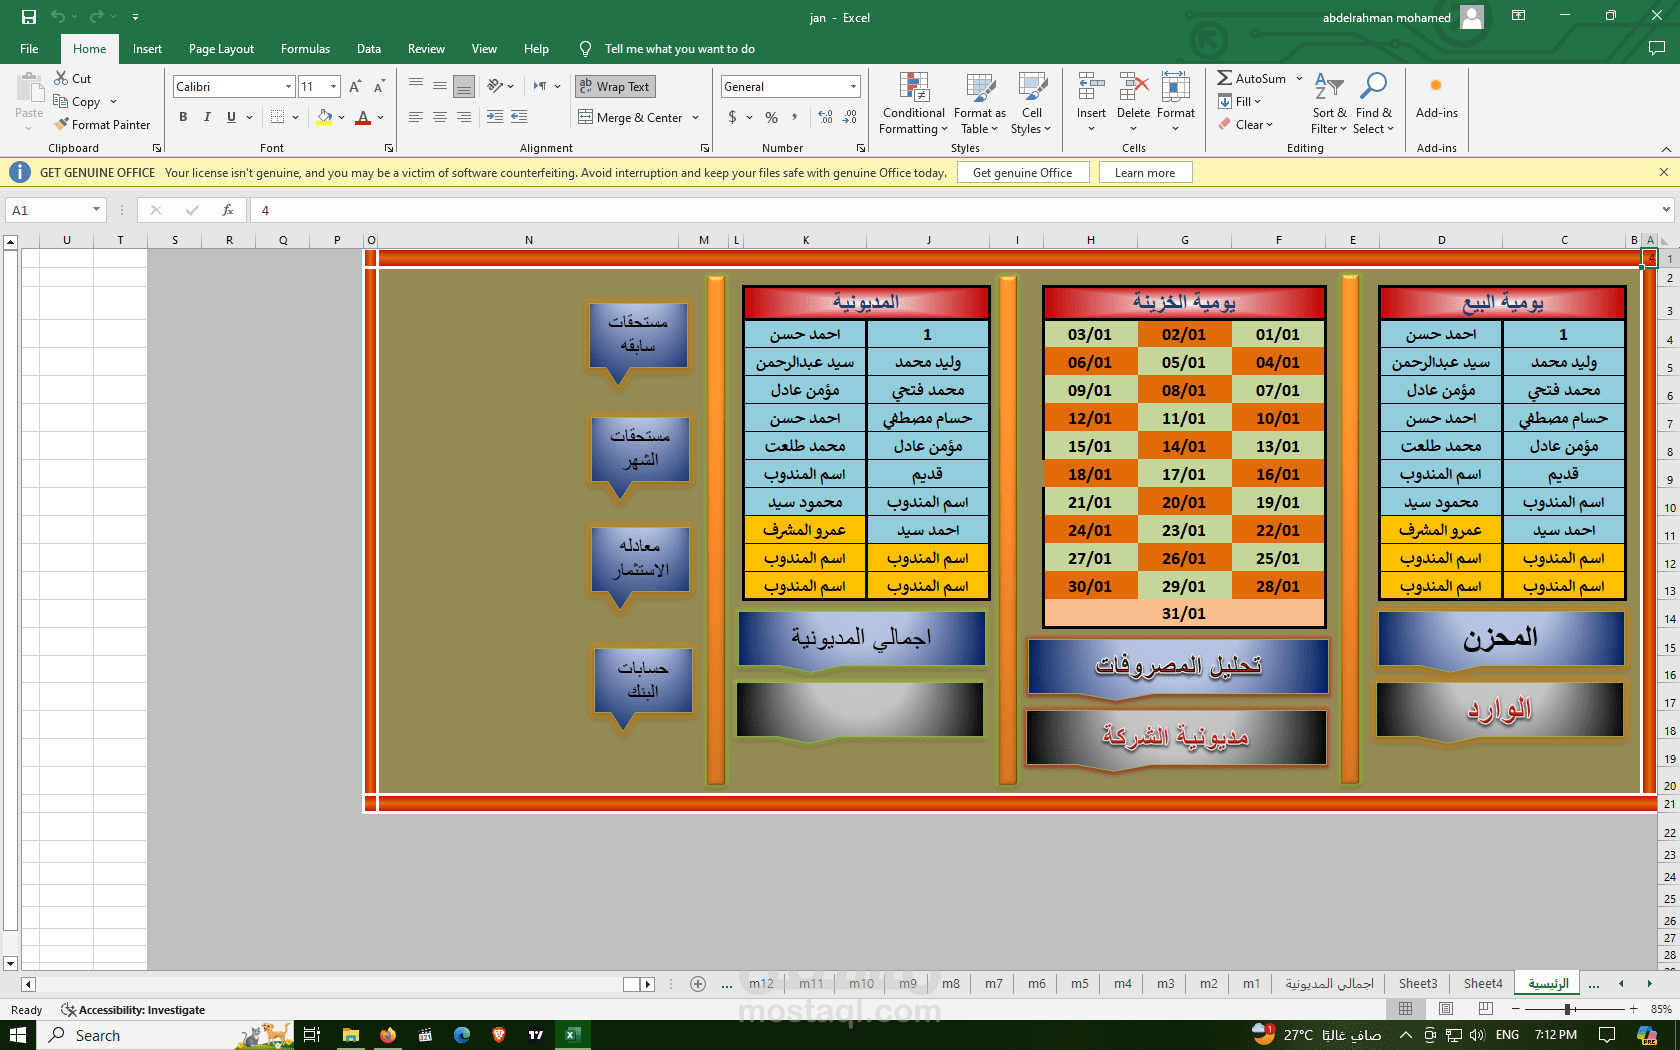Toggle Bottom Align vertical alignment
The image size is (1680, 1050).
click(464, 87)
